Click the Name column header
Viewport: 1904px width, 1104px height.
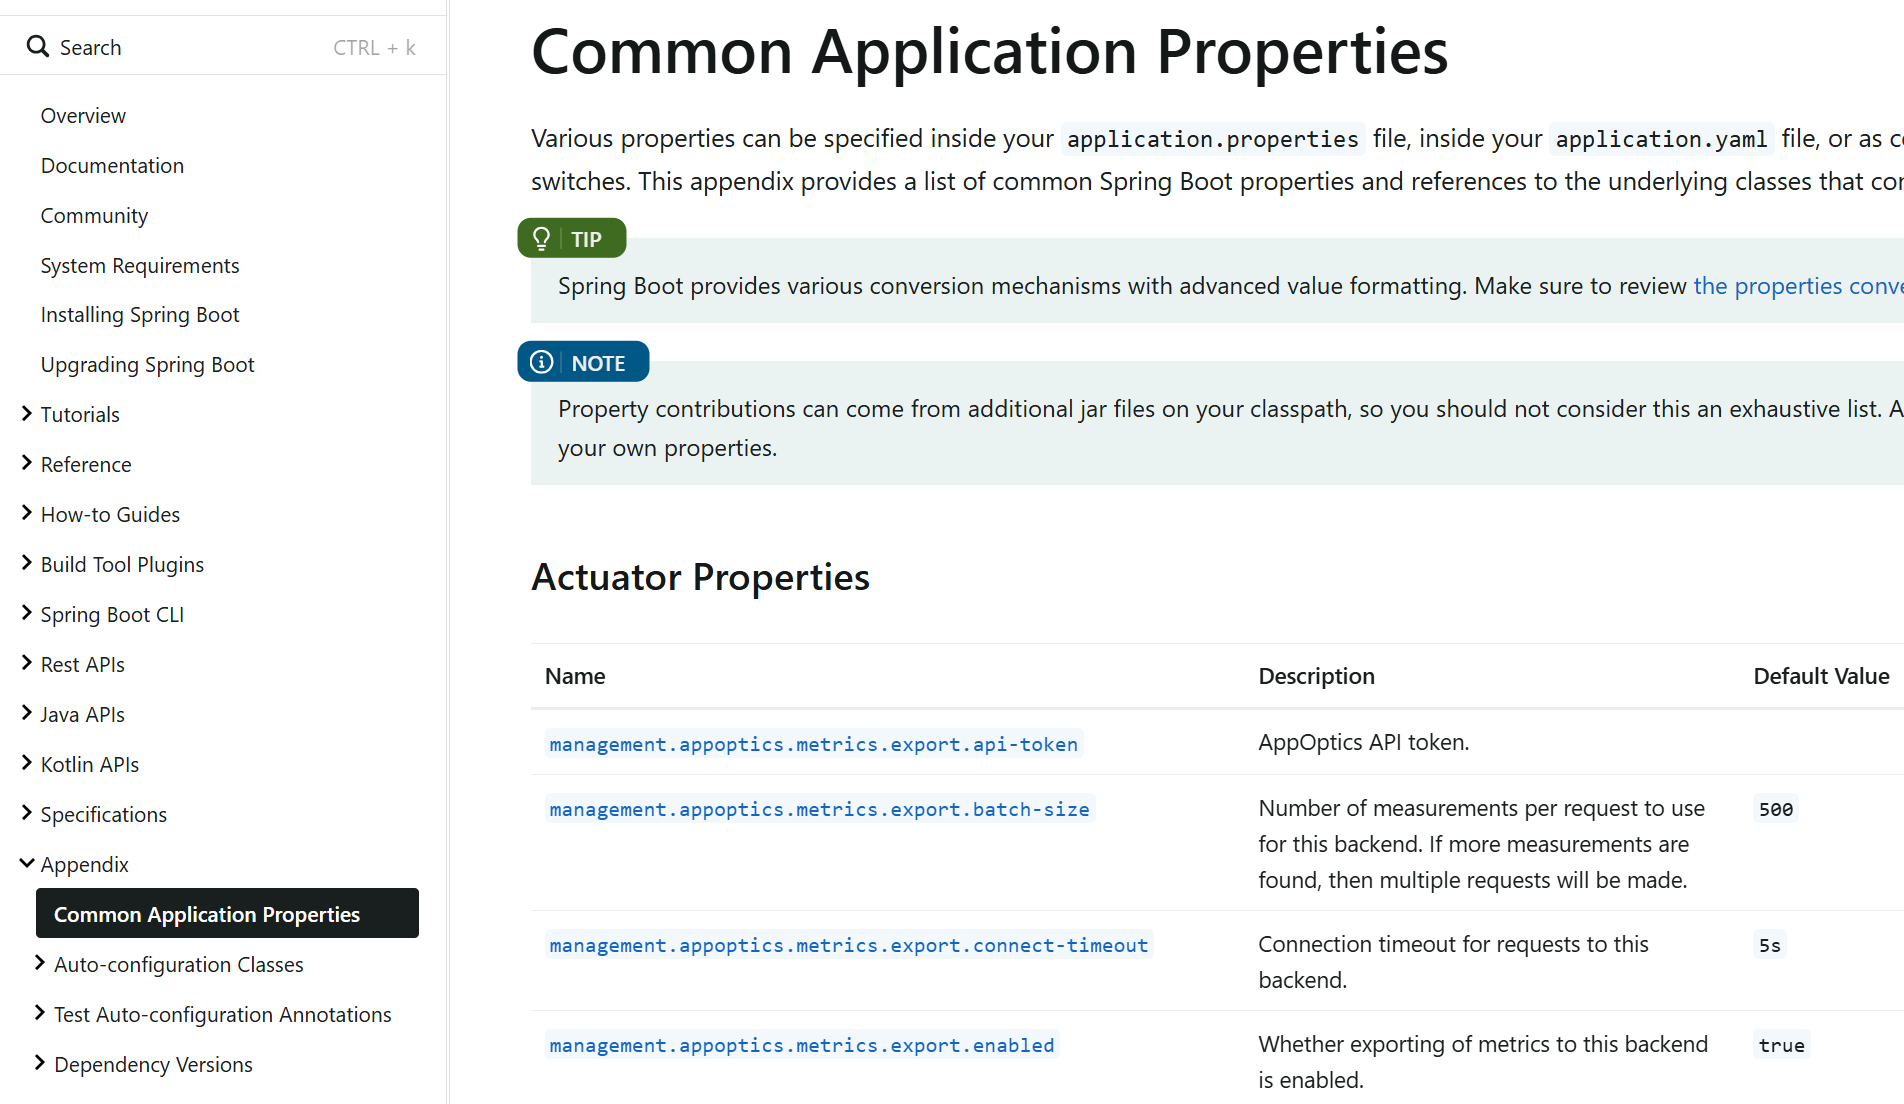(575, 676)
